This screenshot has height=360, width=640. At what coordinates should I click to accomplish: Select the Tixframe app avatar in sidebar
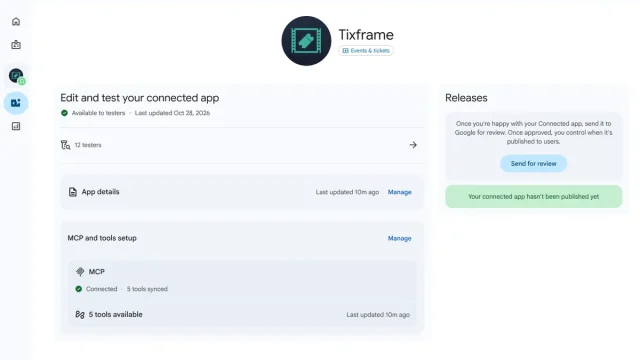[16, 76]
